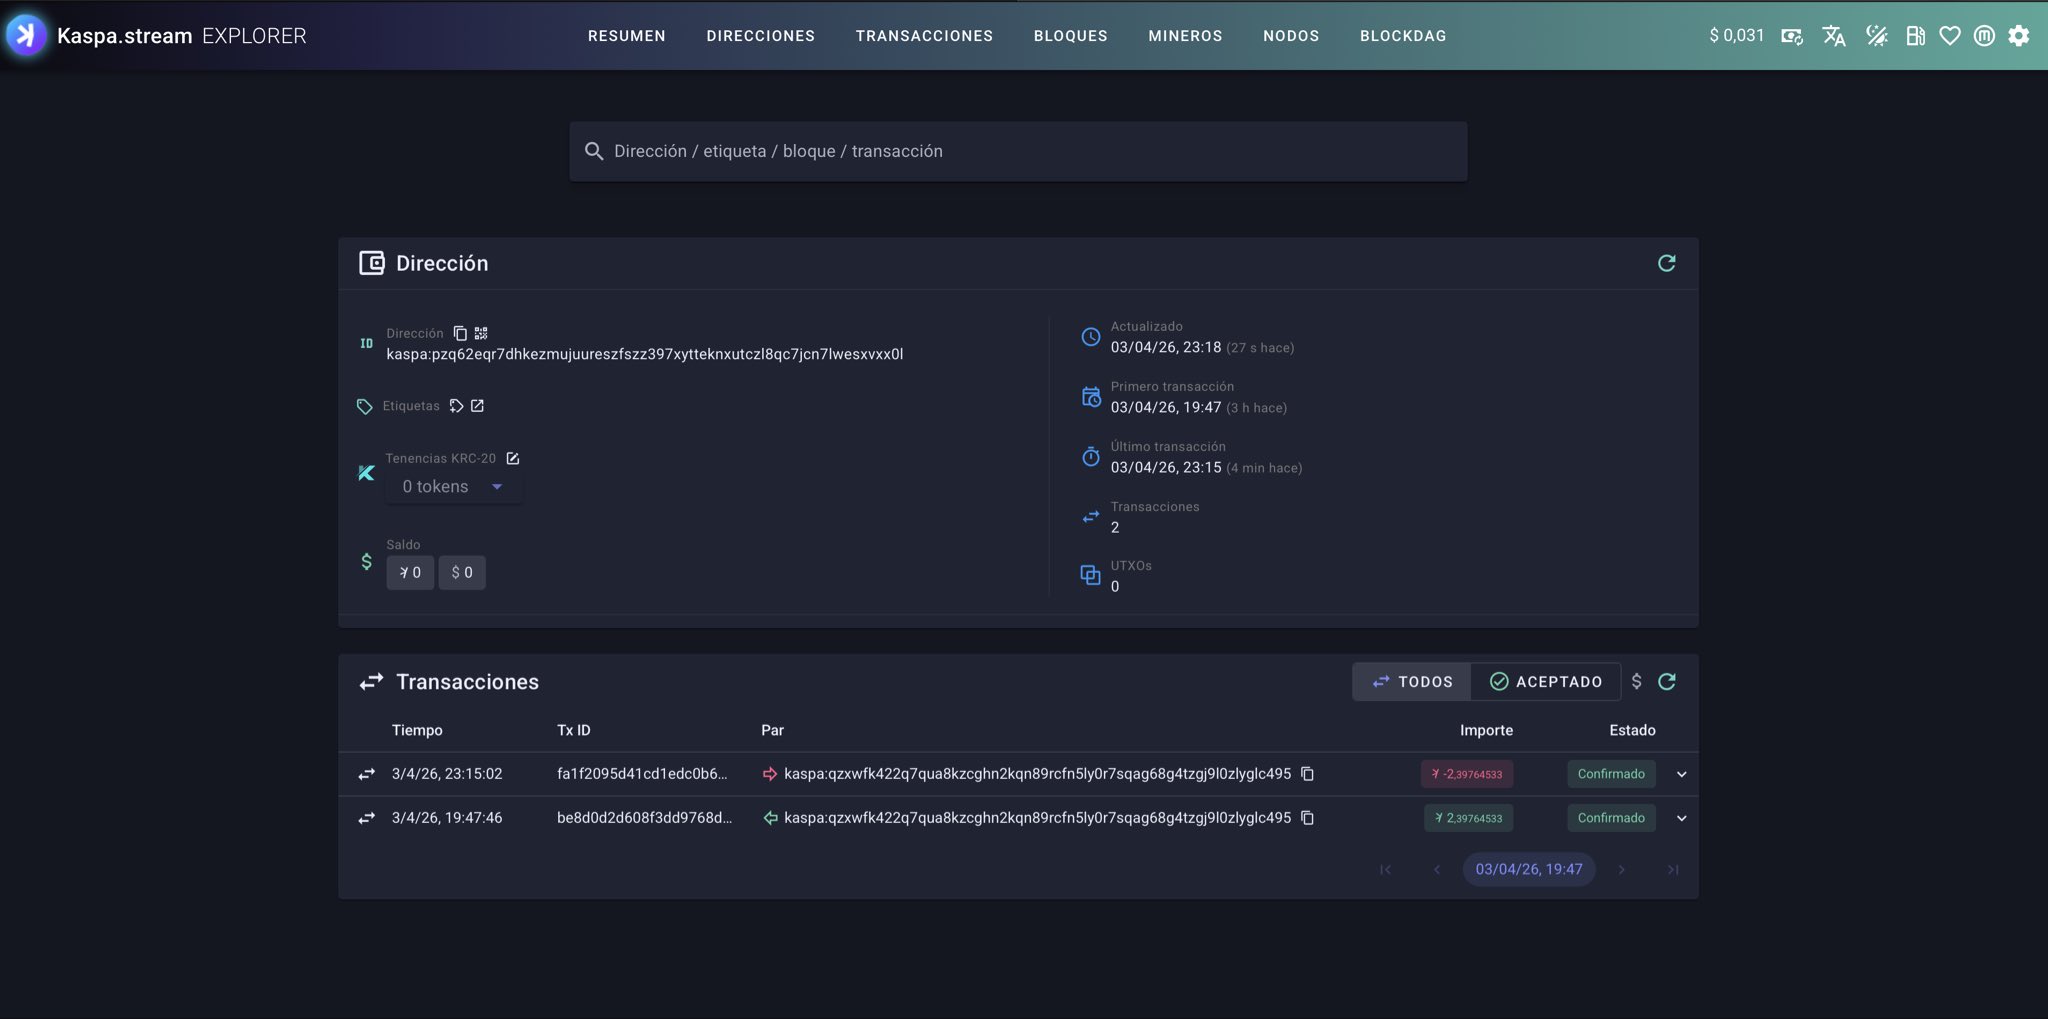Edit KRC-20 holdings icon
Image resolution: width=2048 pixels, height=1019 pixels.
click(x=513, y=458)
